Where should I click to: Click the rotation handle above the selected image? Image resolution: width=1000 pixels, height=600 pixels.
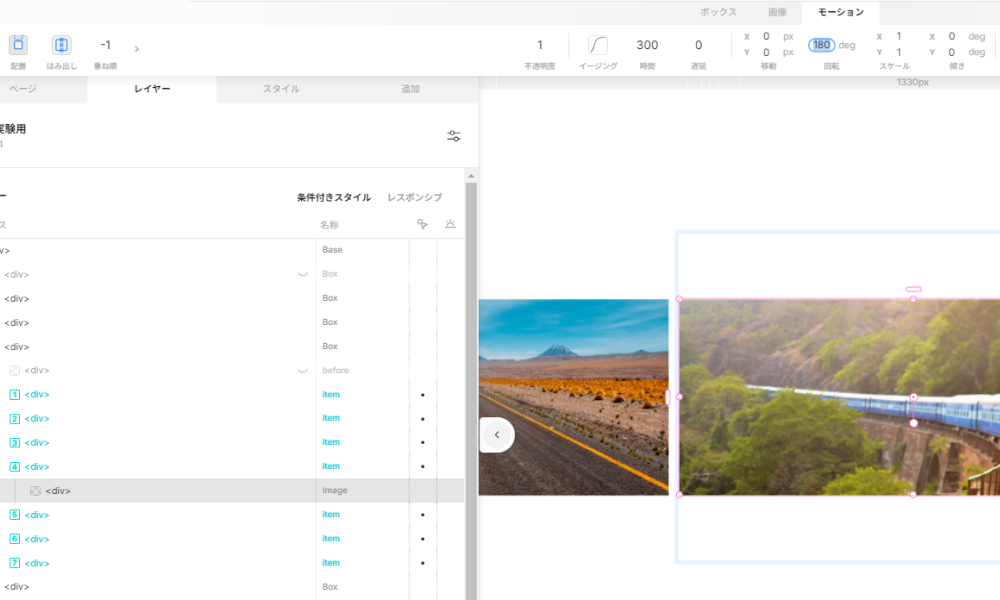tap(913, 289)
